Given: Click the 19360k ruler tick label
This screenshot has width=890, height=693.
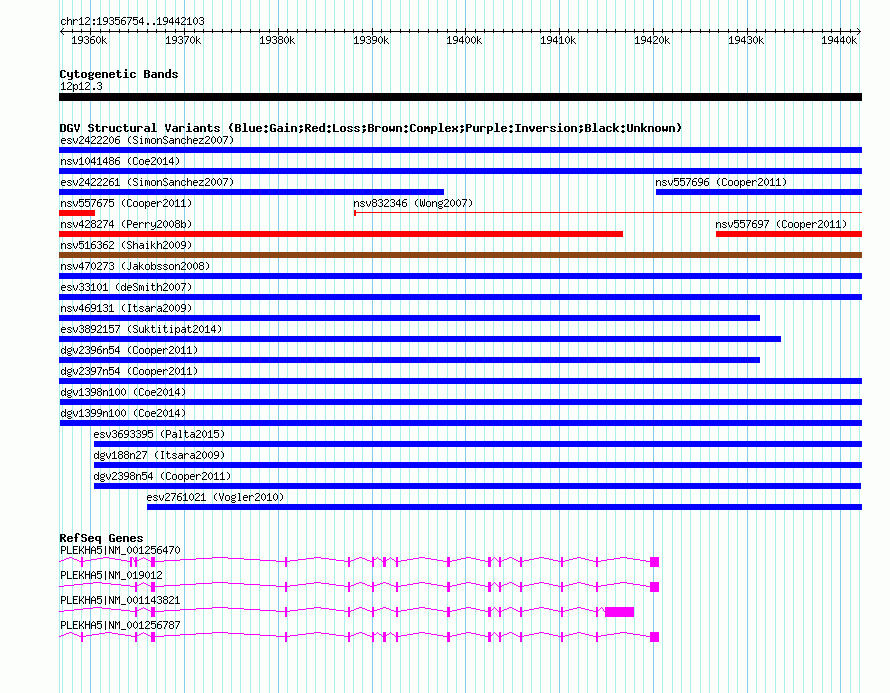Looking at the screenshot, I should [x=89, y=40].
